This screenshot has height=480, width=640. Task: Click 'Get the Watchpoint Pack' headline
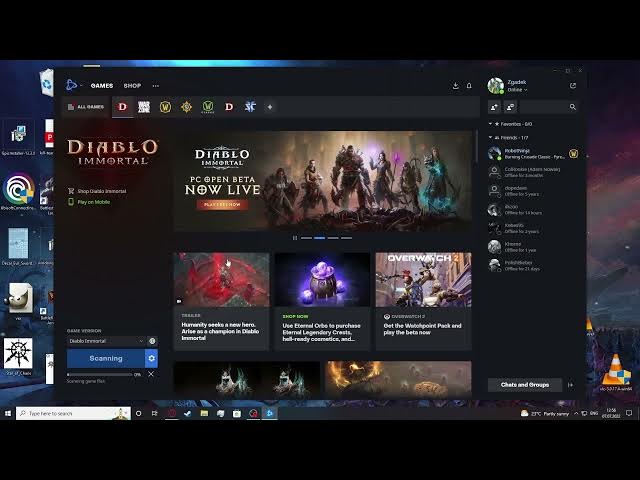[422, 329]
